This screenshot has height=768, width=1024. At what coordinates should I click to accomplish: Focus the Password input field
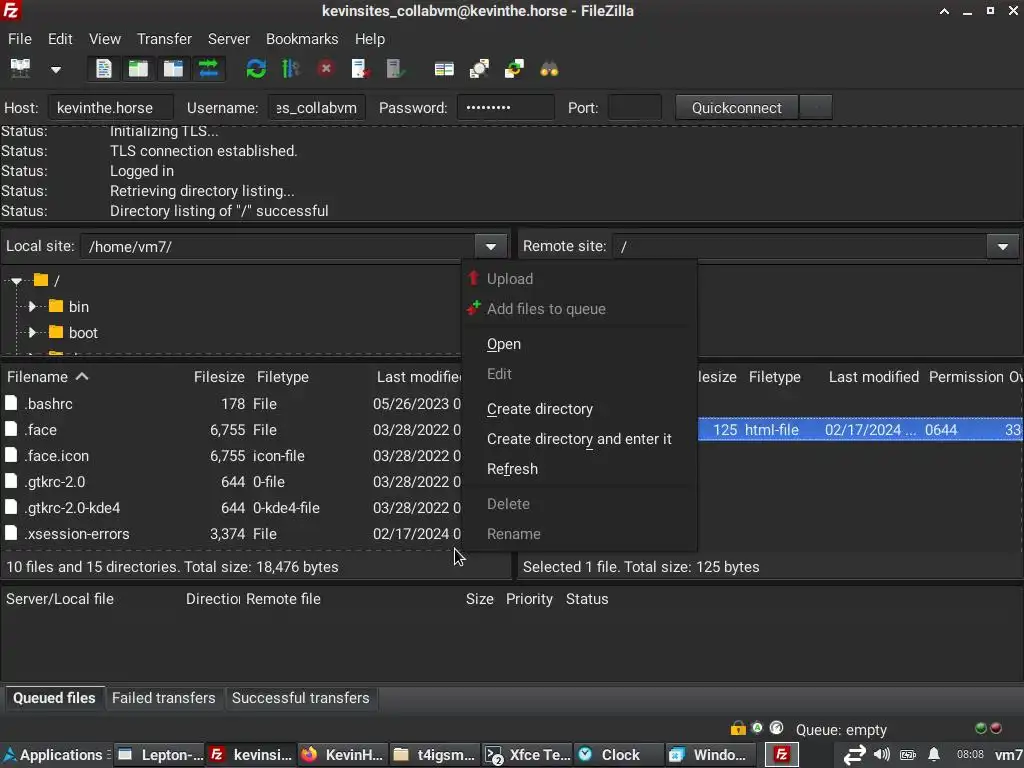pos(505,108)
